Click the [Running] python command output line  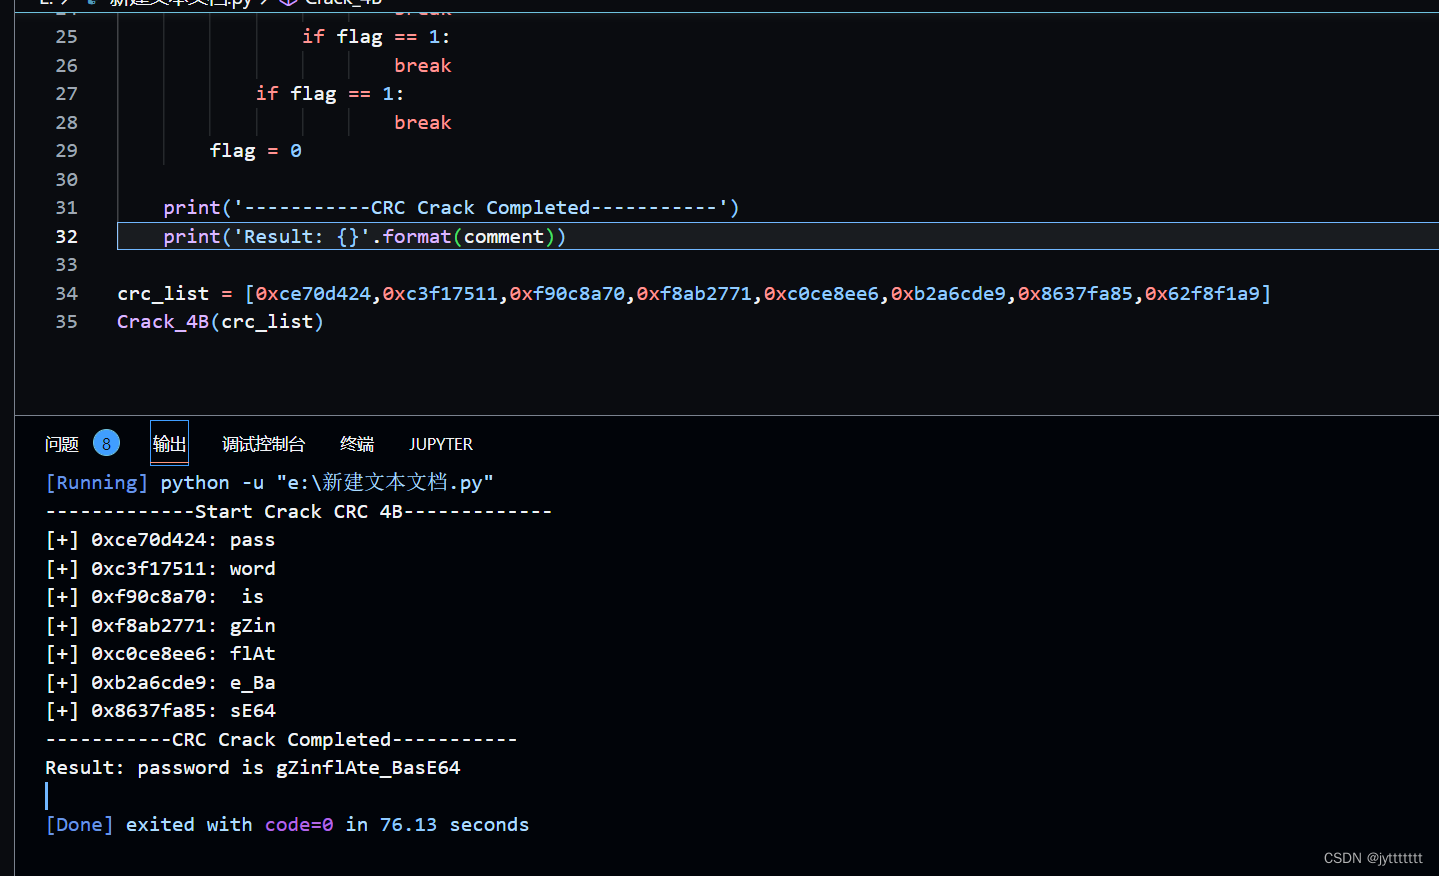click(269, 483)
